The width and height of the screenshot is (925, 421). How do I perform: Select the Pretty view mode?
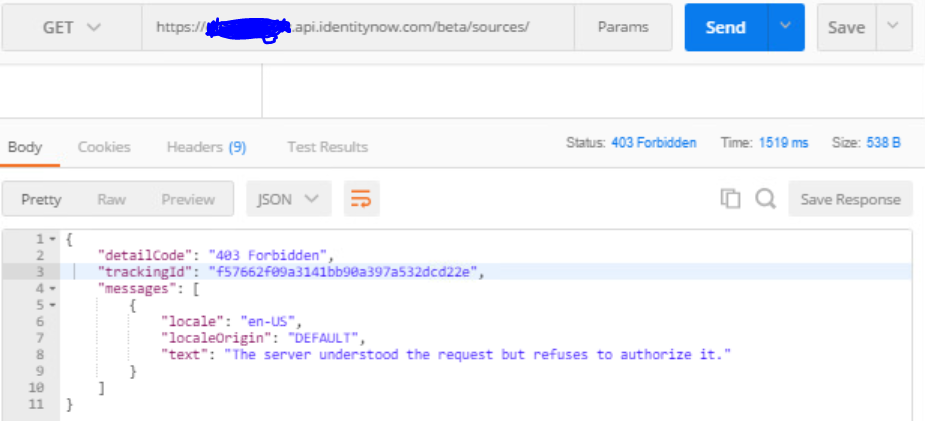click(x=41, y=199)
